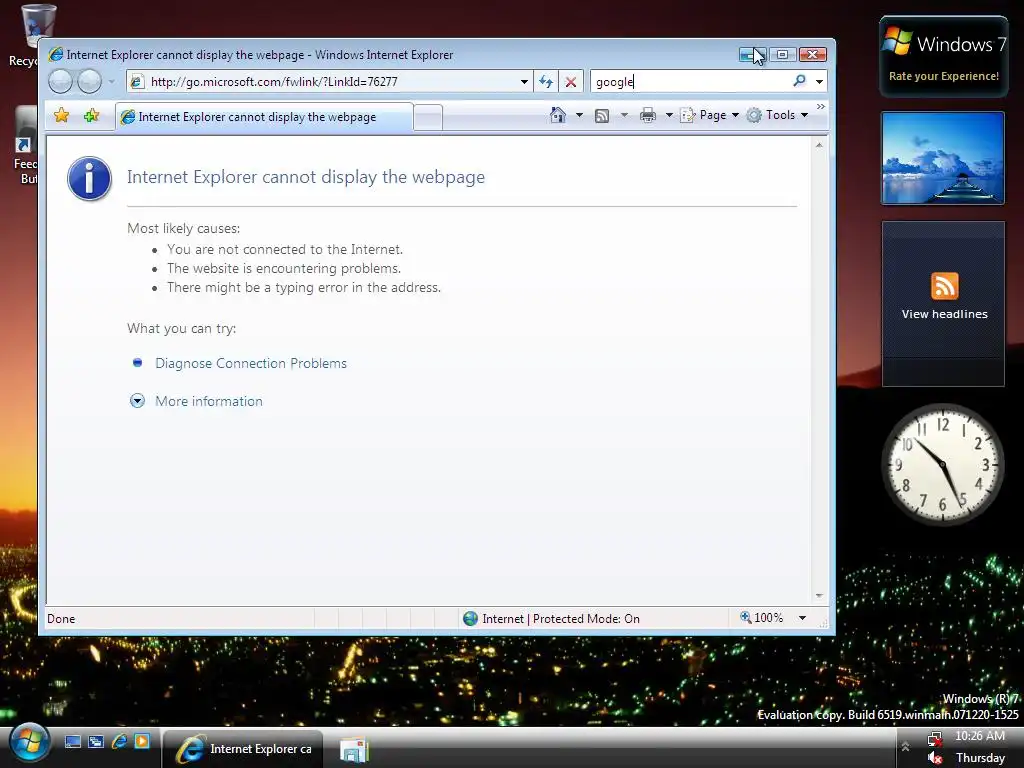Show hidden tray icons chevron
This screenshot has width=1024, height=768.
point(905,746)
